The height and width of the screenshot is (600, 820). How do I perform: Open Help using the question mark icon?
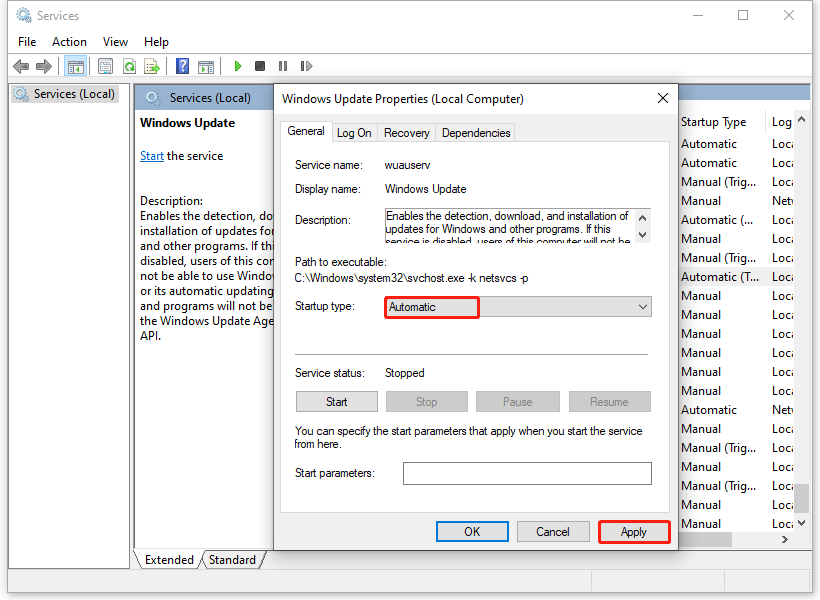point(182,66)
